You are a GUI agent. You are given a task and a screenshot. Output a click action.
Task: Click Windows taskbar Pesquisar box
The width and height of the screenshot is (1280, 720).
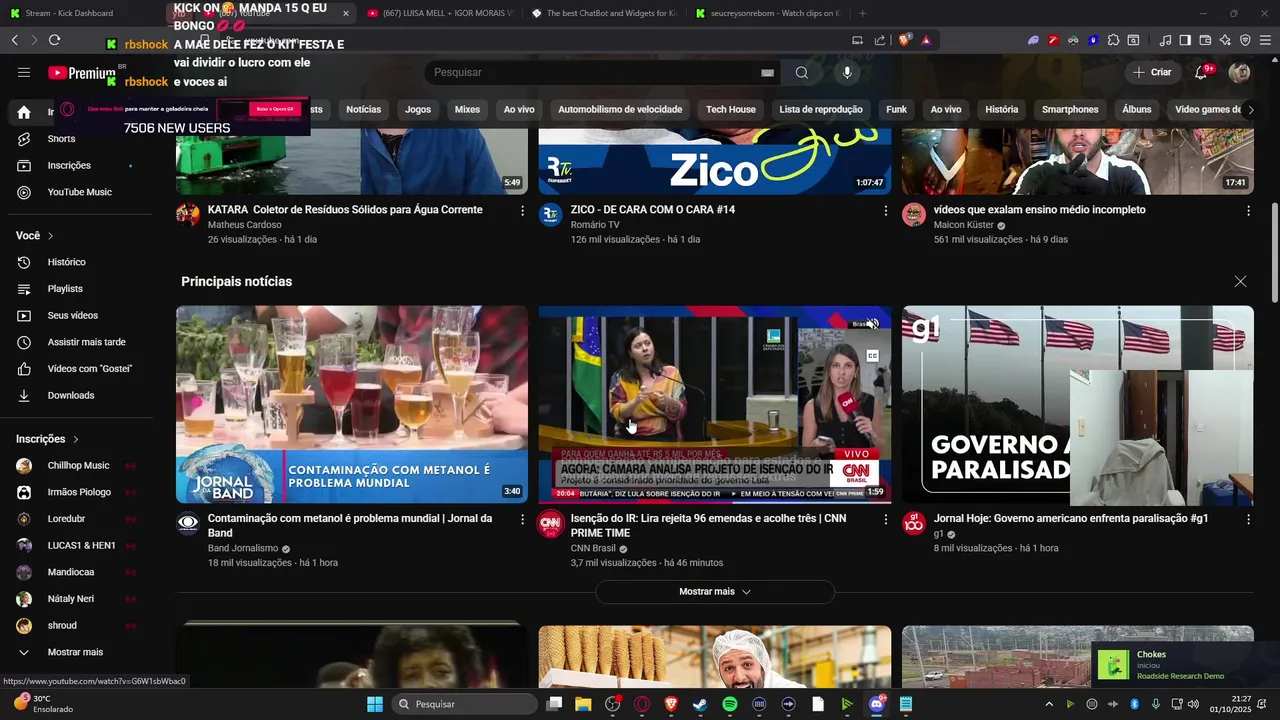tap(465, 704)
